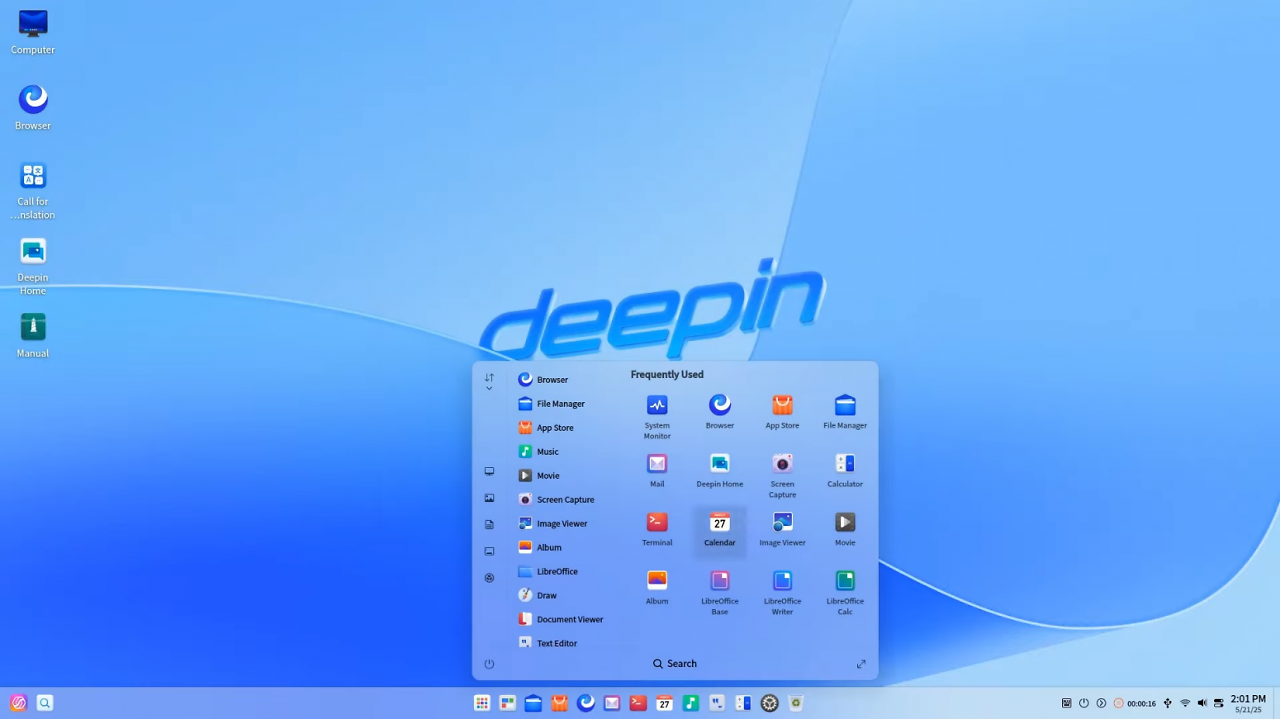The width and height of the screenshot is (1280, 719).
Task: Open the Browser desktop shortcut
Action: 33,108
